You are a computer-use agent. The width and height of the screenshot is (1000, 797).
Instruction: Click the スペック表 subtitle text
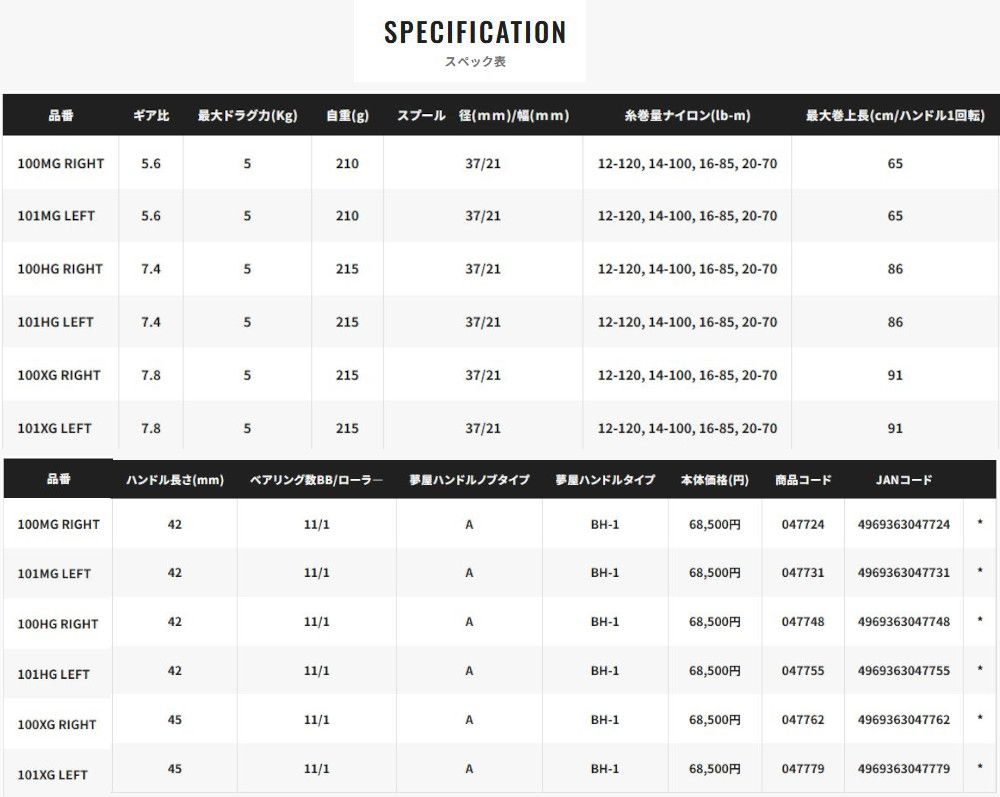475,61
